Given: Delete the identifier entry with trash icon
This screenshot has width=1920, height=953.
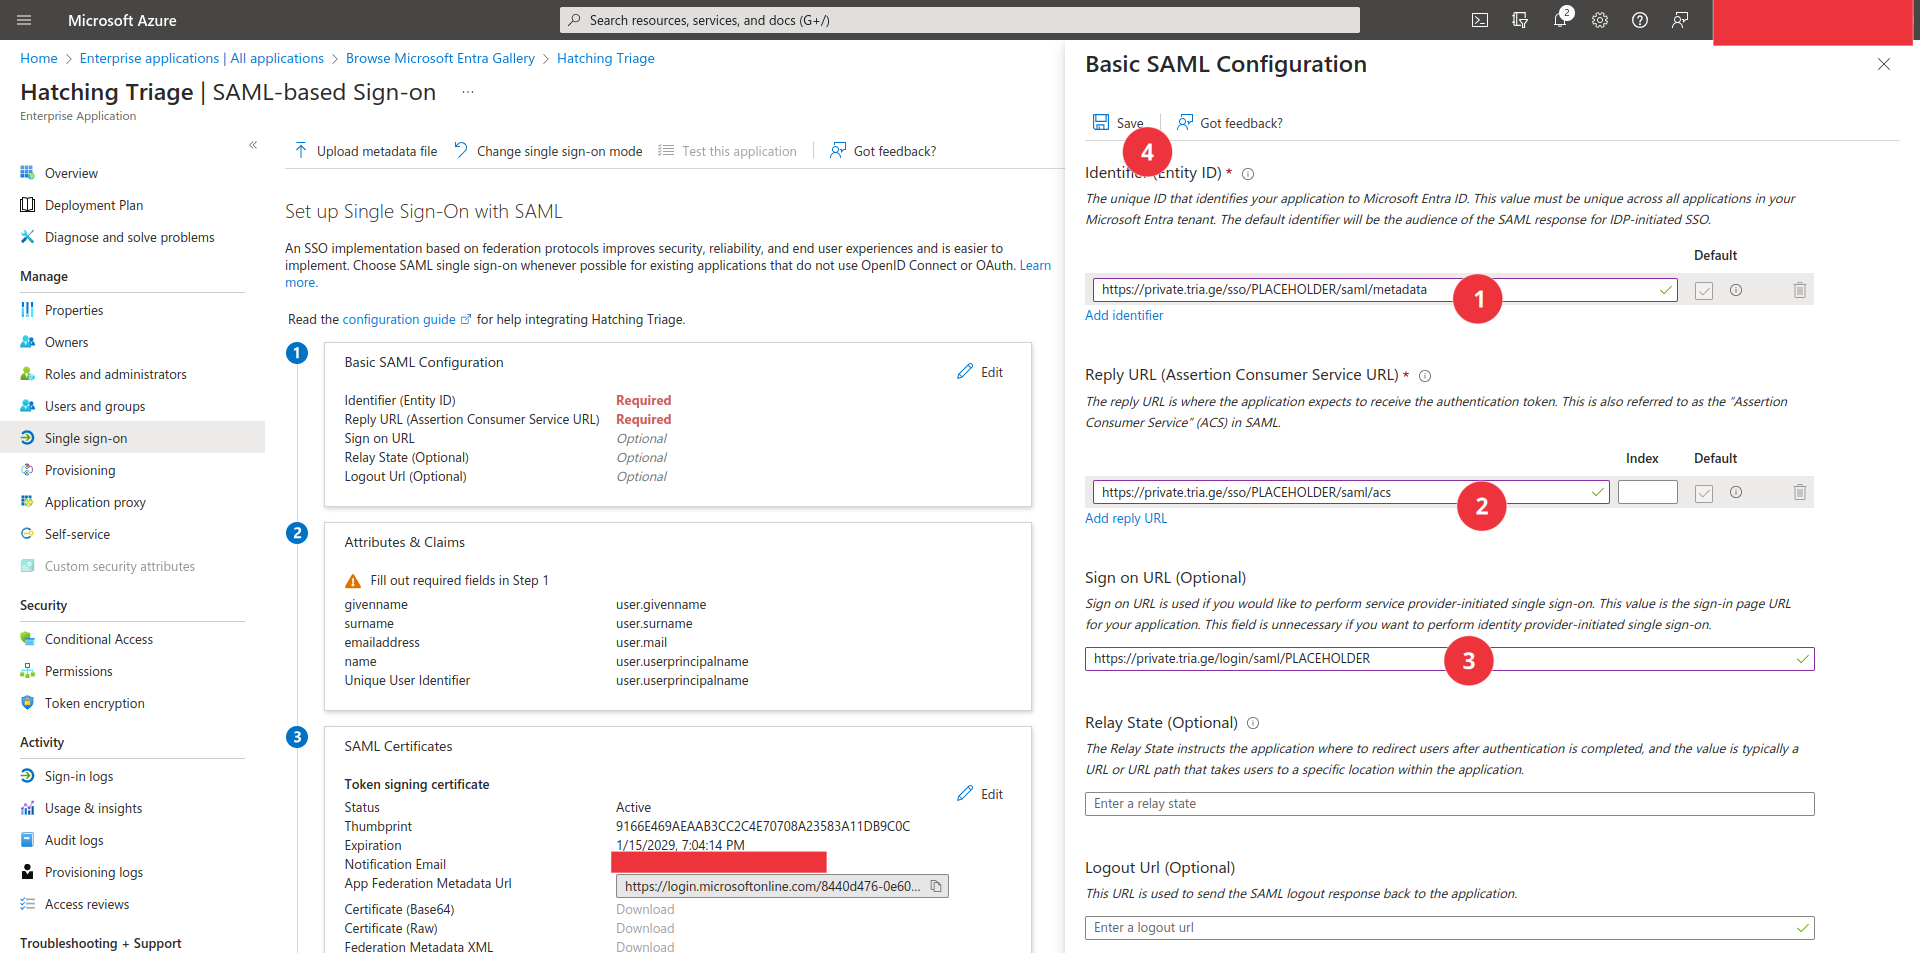Looking at the screenshot, I should tap(1800, 290).
